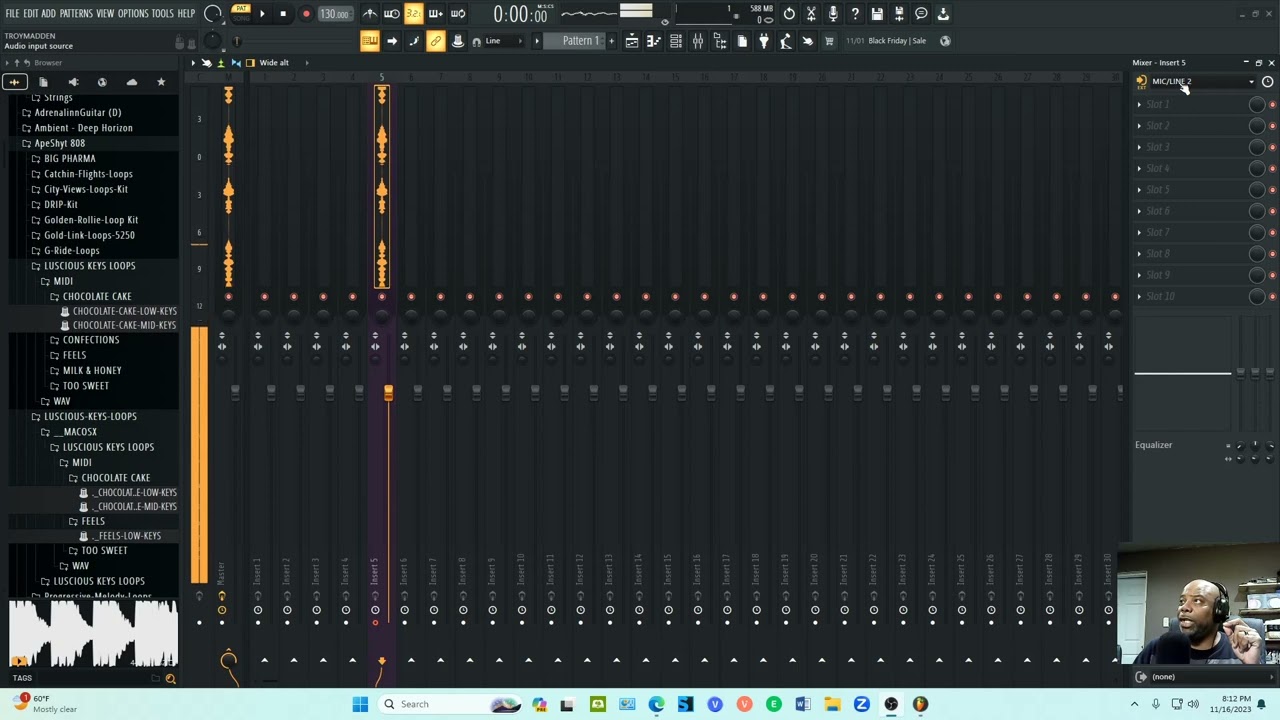This screenshot has width=1280, height=720.
Task: Click the Insert 5 volume fader
Action: point(388,394)
